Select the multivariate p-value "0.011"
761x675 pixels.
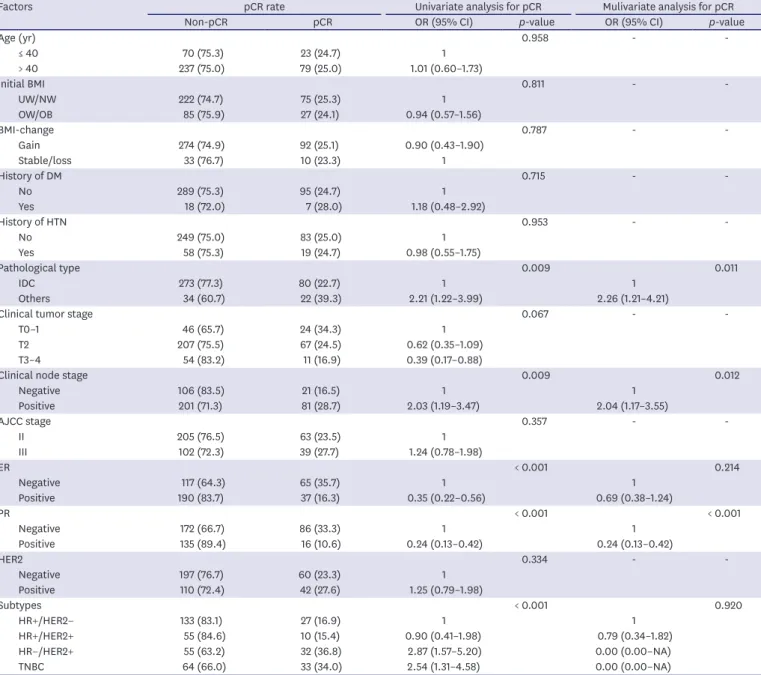[x=726, y=268]
